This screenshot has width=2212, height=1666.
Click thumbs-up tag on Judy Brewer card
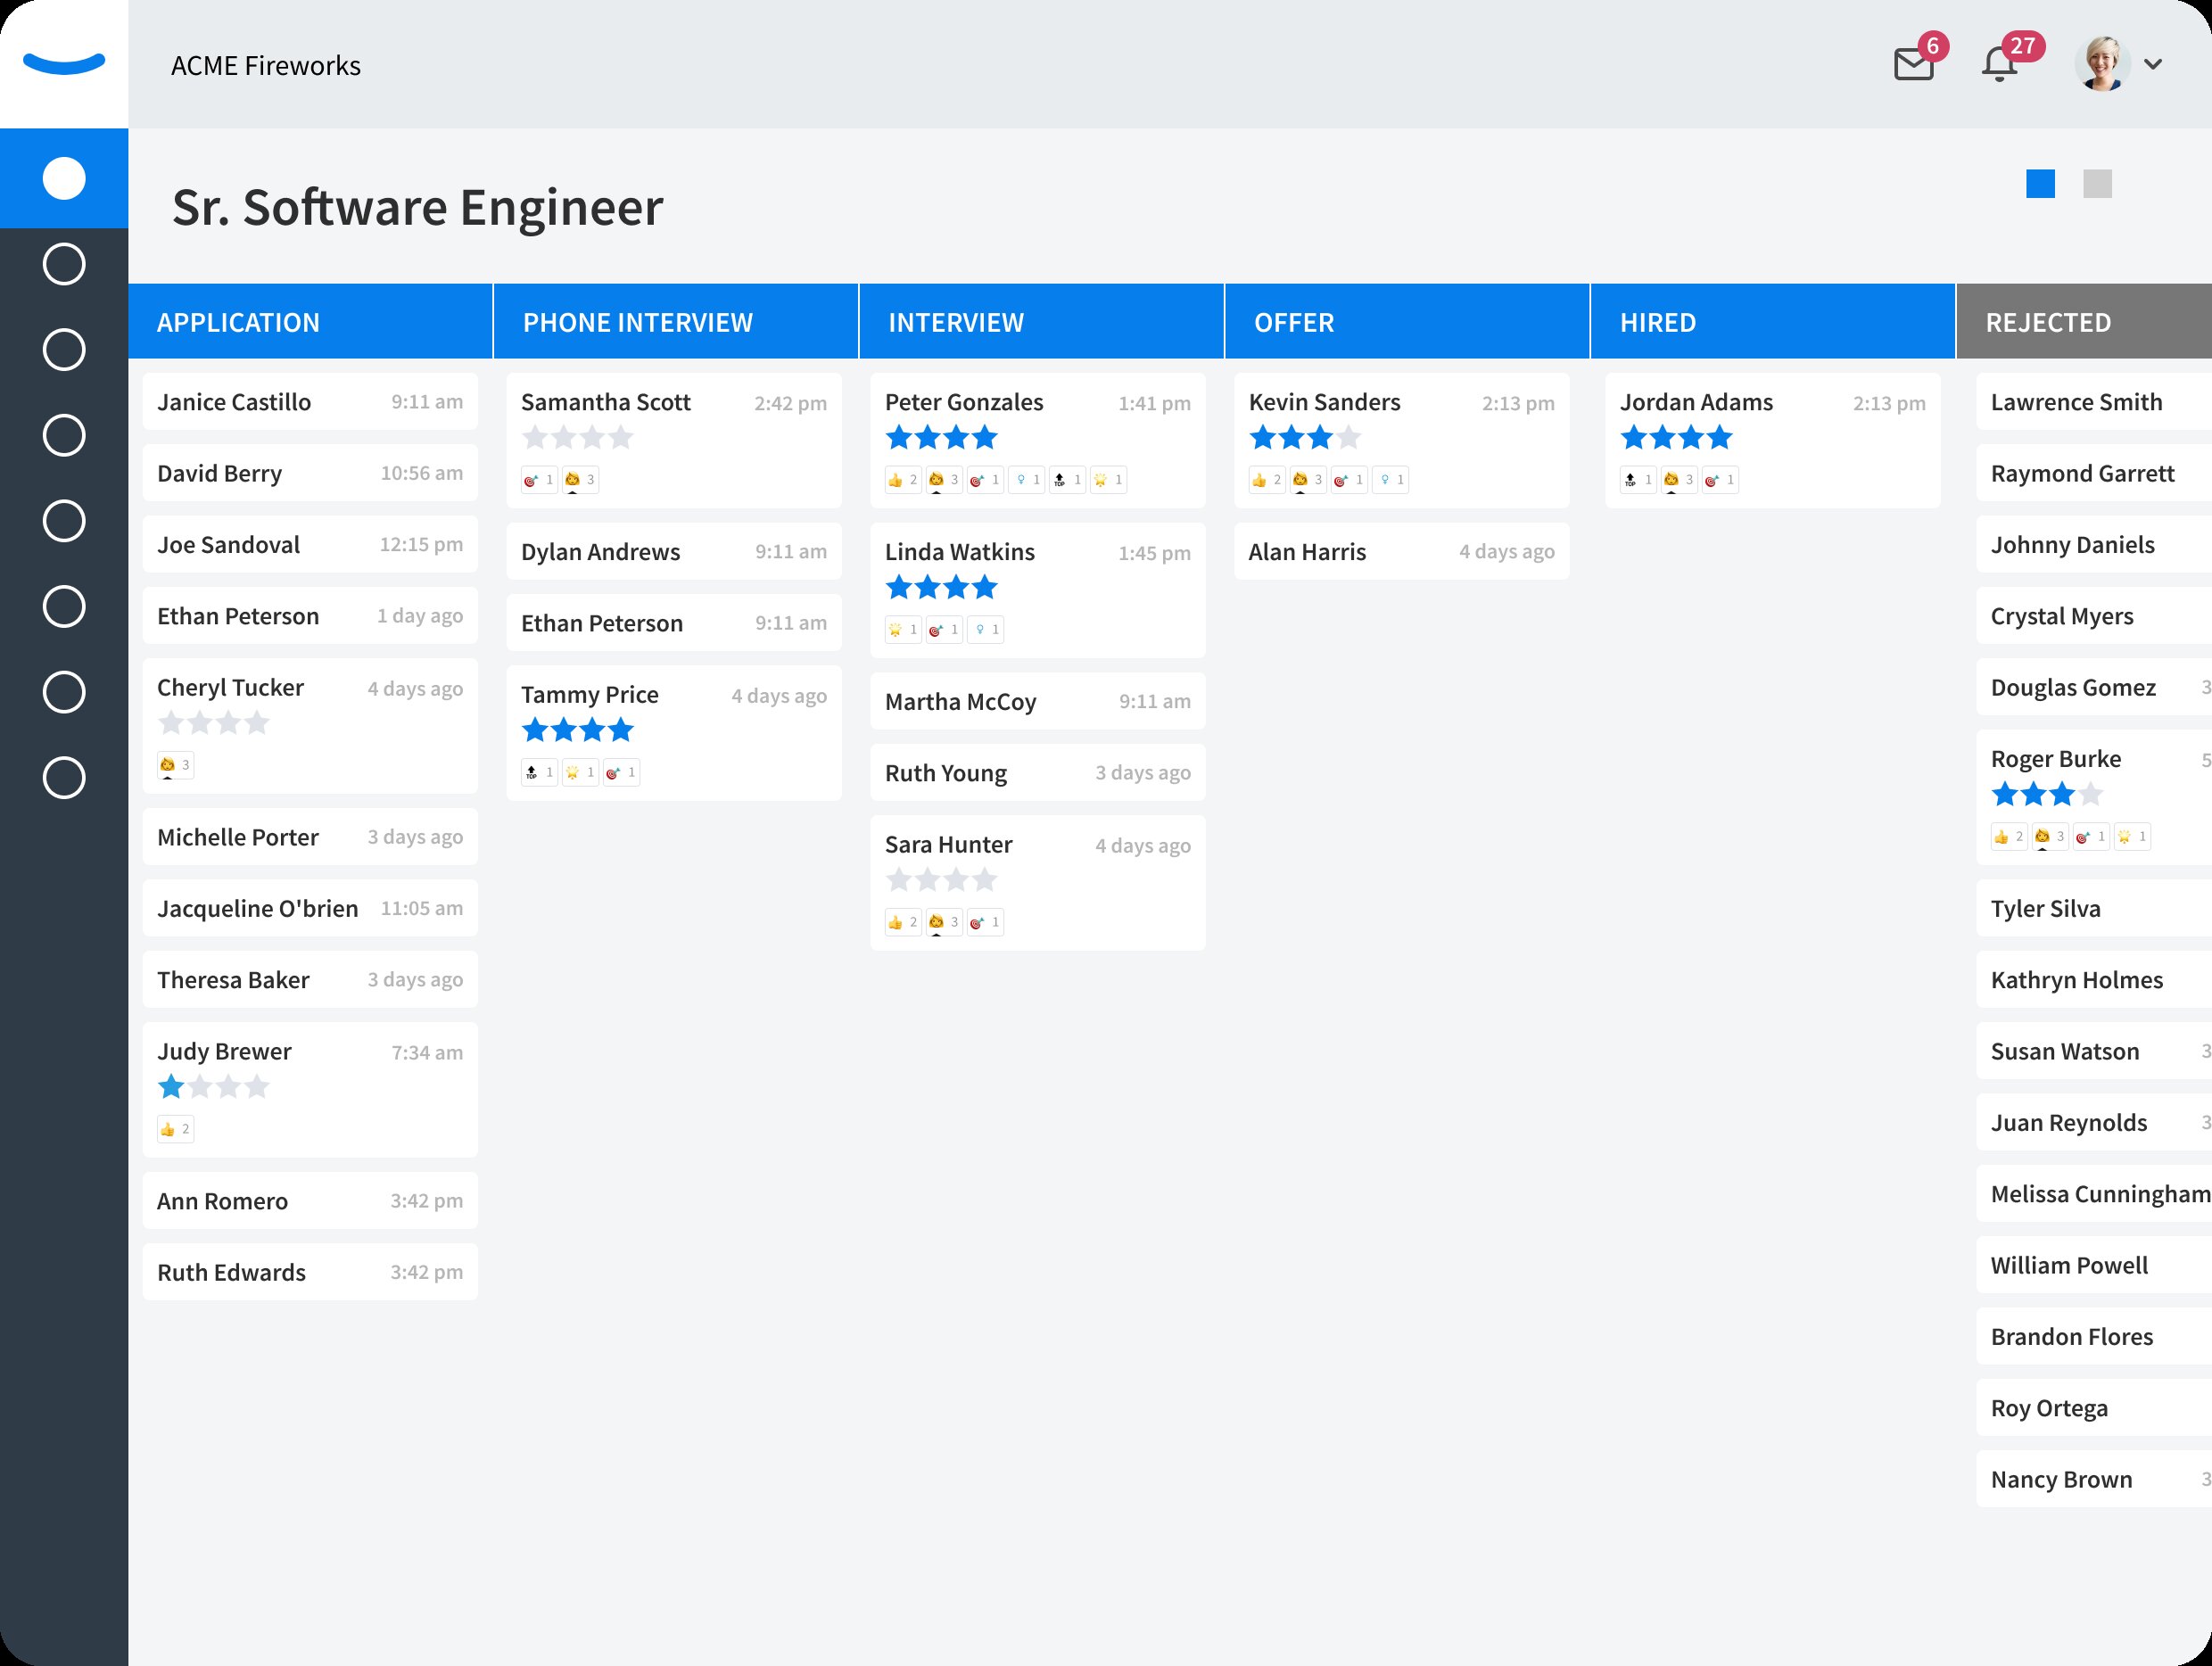(x=175, y=1130)
